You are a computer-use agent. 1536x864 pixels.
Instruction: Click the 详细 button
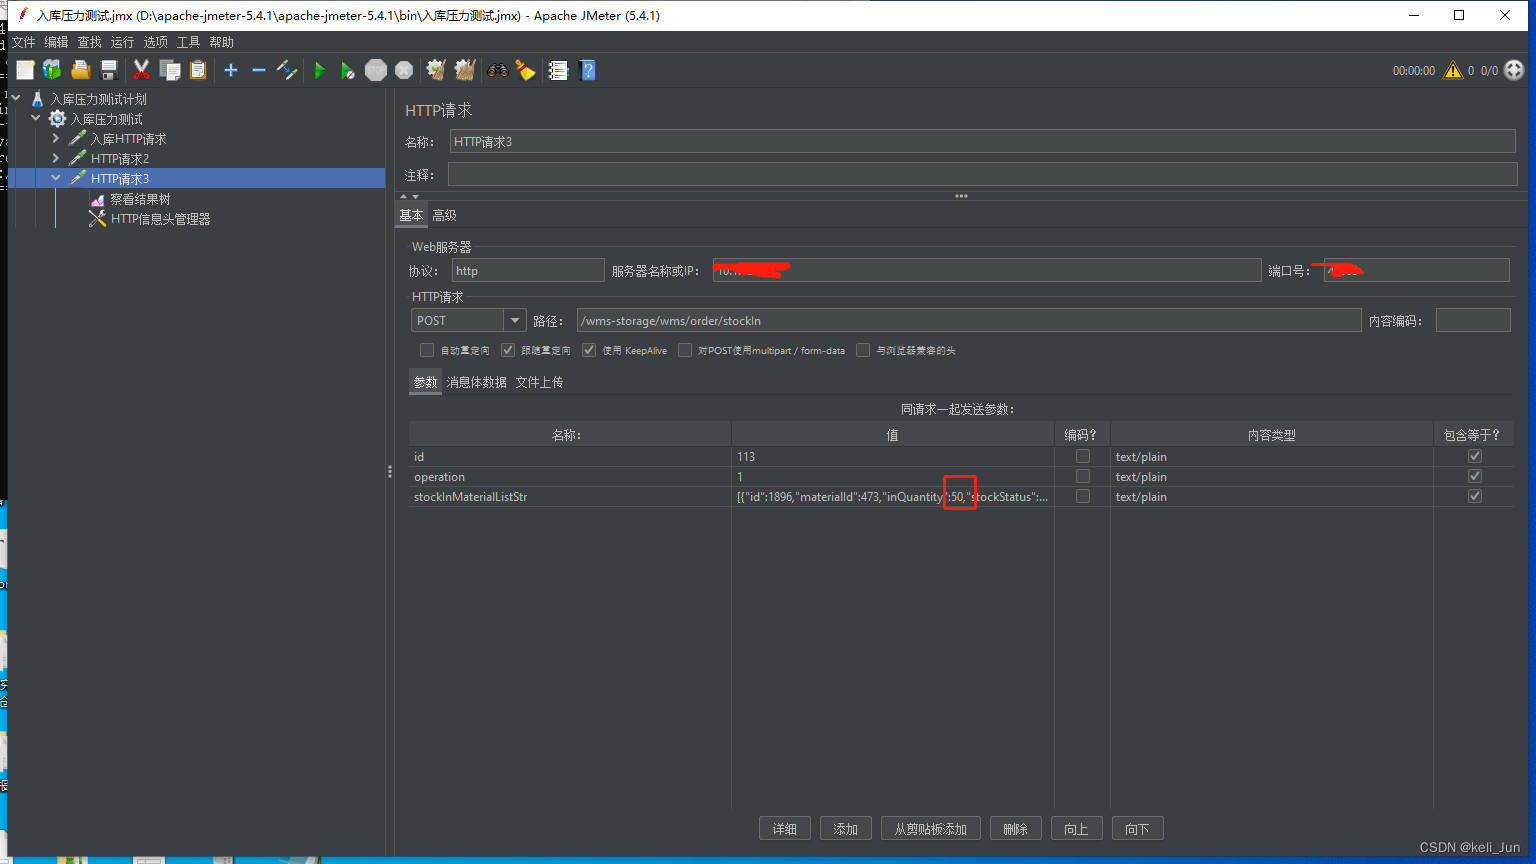coord(785,828)
